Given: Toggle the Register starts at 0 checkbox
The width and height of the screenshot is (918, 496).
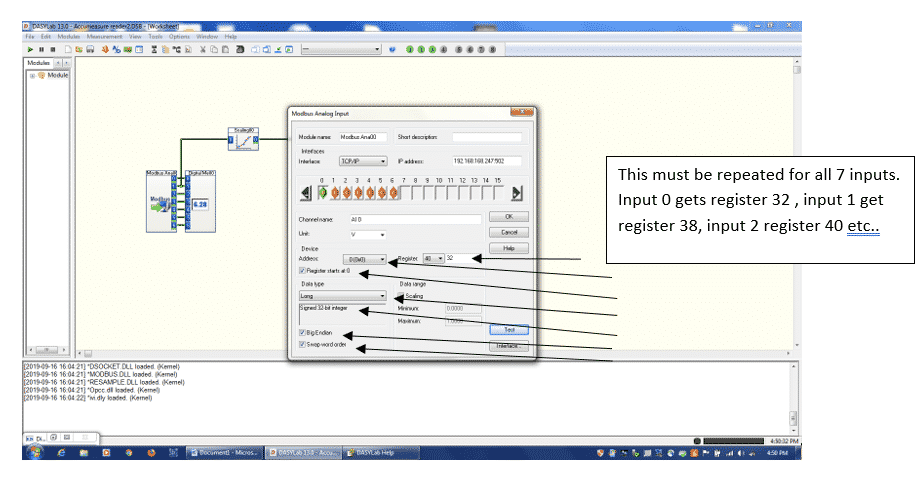Looking at the screenshot, I should pyautogui.click(x=303, y=271).
